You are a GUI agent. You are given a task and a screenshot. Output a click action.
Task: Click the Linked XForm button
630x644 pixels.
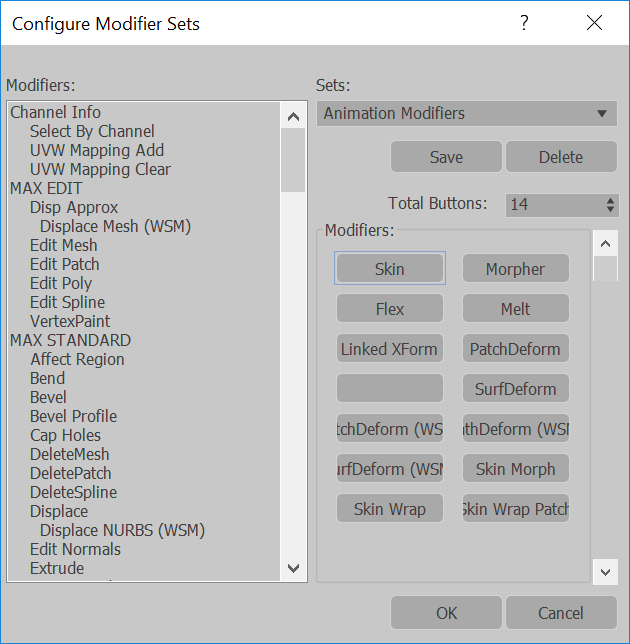coord(390,349)
